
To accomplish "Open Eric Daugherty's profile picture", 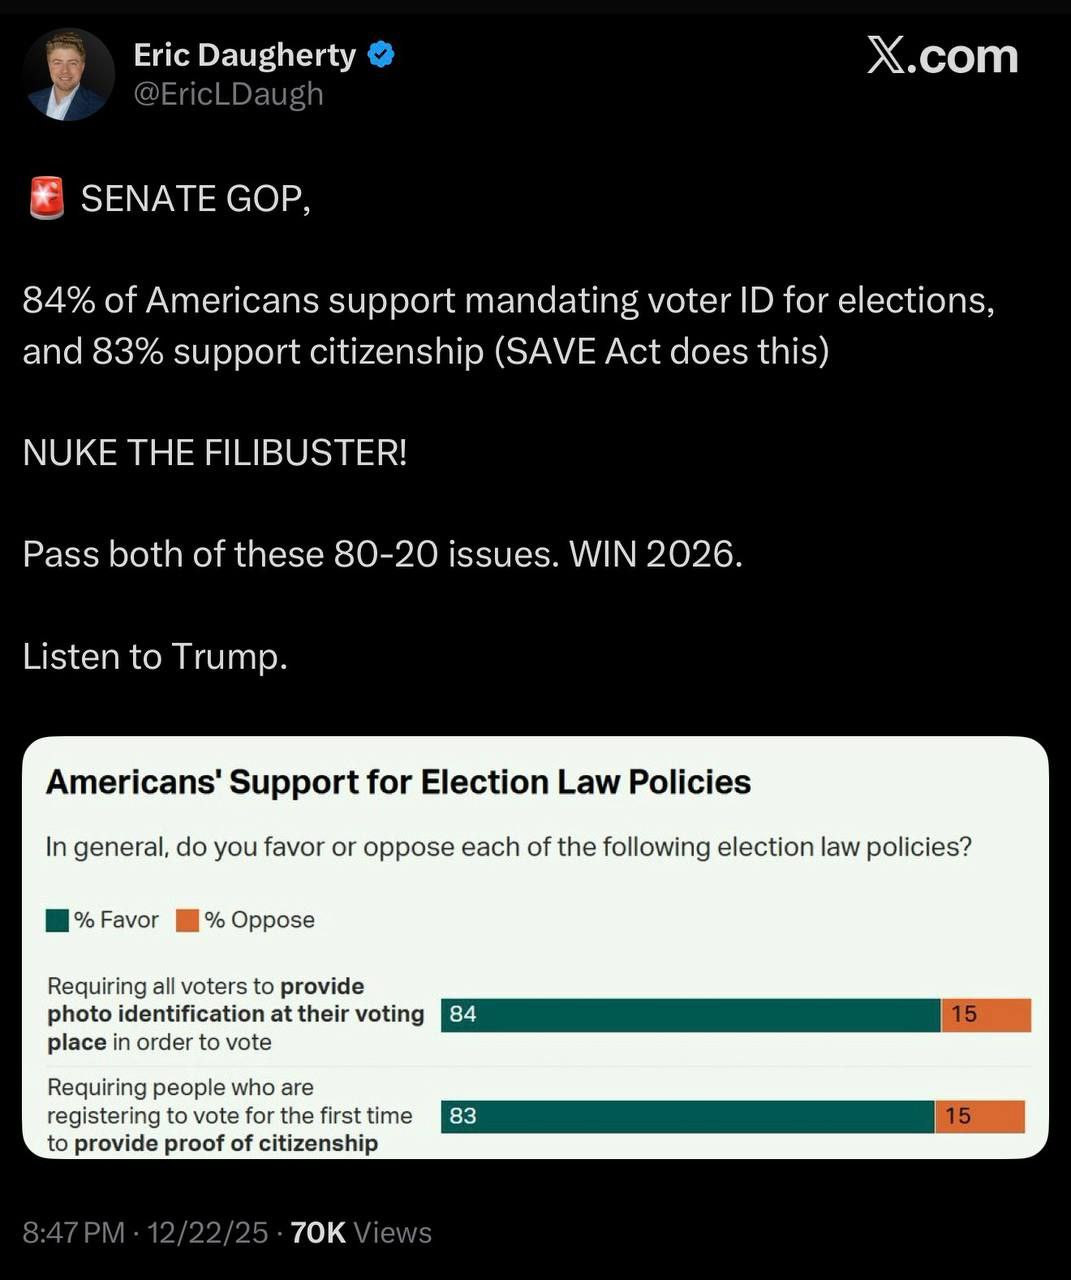I will pos(68,75).
